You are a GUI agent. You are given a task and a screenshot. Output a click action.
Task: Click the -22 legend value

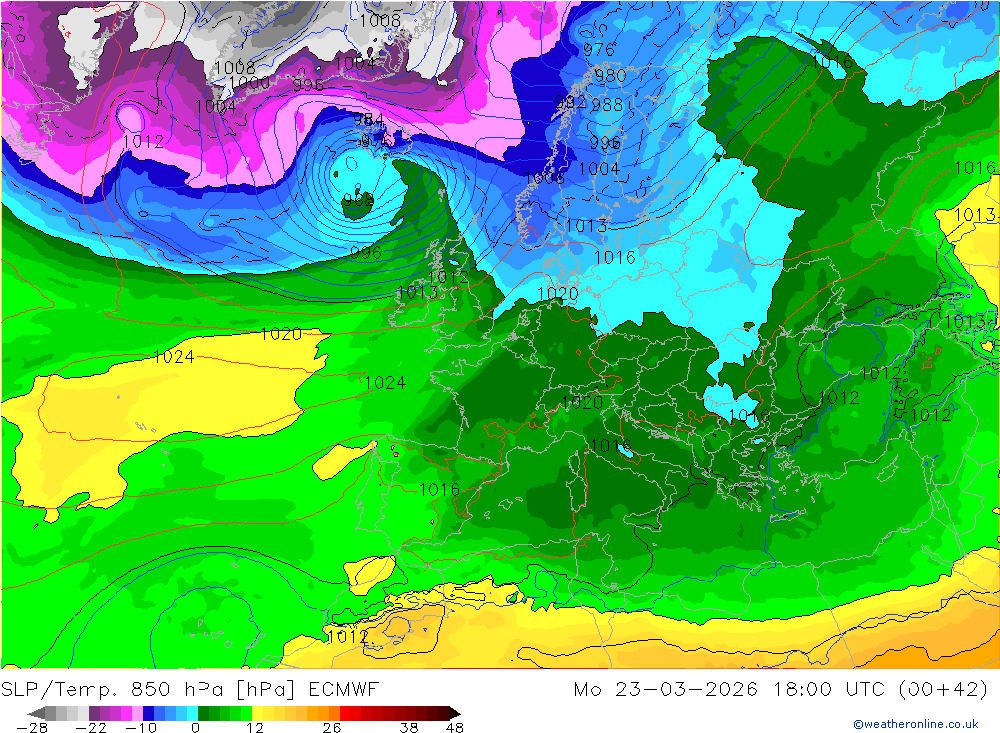coord(91,728)
